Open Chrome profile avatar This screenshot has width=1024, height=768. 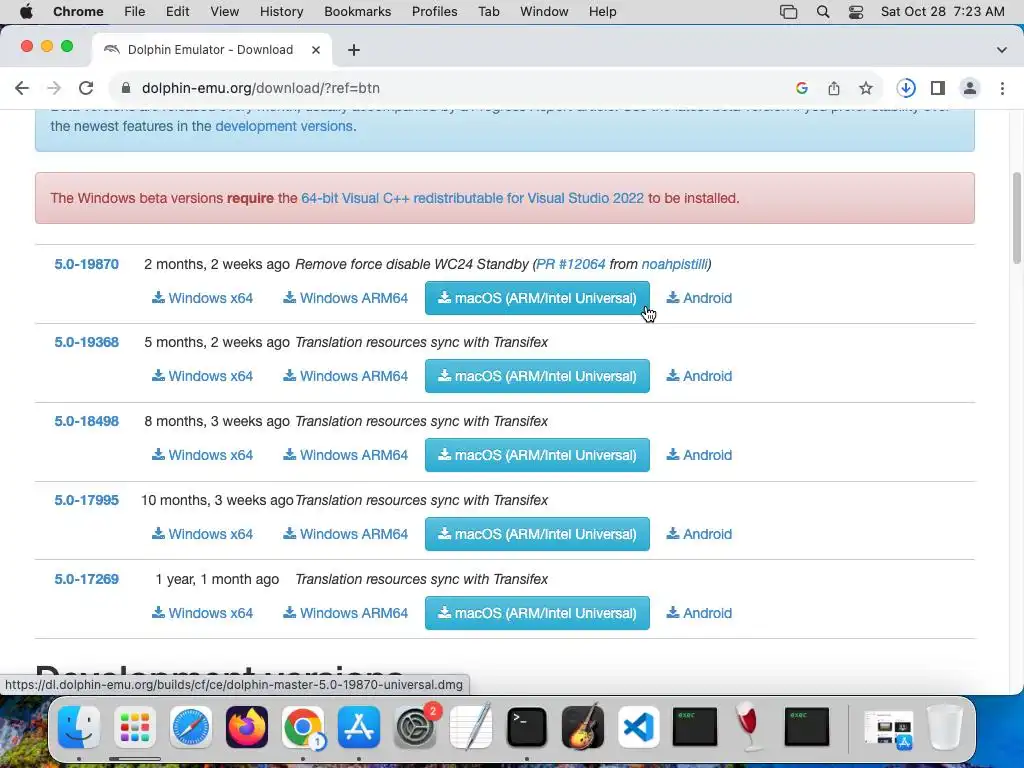tap(970, 88)
